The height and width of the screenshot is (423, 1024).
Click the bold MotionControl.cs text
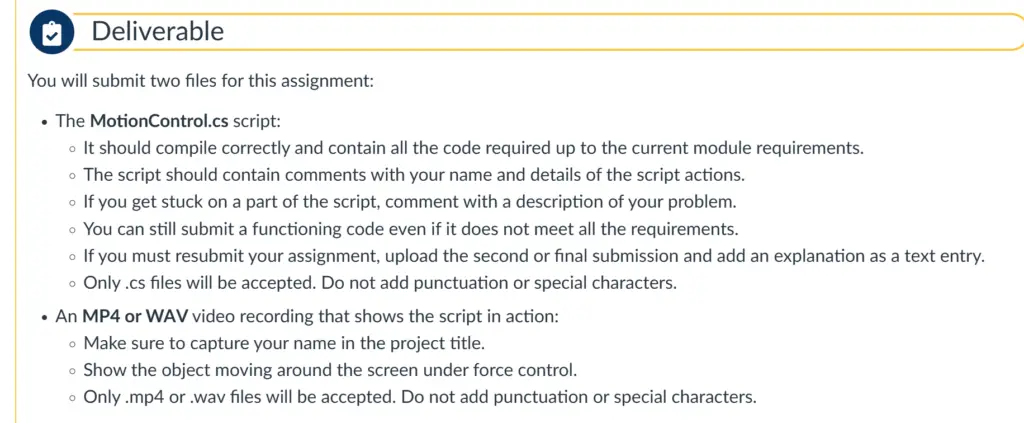pos(160,121)
